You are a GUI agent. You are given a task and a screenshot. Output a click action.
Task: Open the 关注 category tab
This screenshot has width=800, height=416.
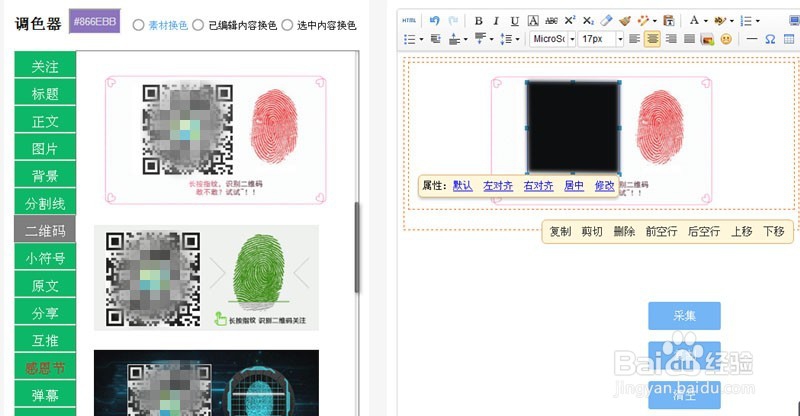[45, 66]
